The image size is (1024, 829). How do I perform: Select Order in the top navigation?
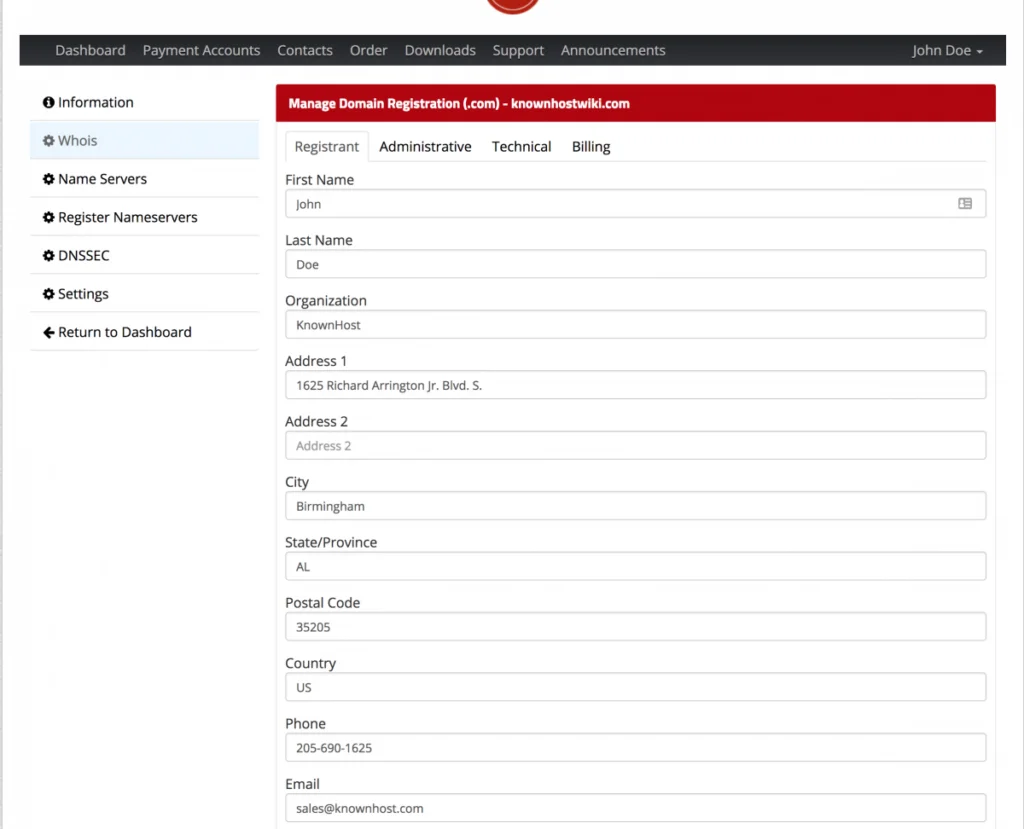(368, 50)
